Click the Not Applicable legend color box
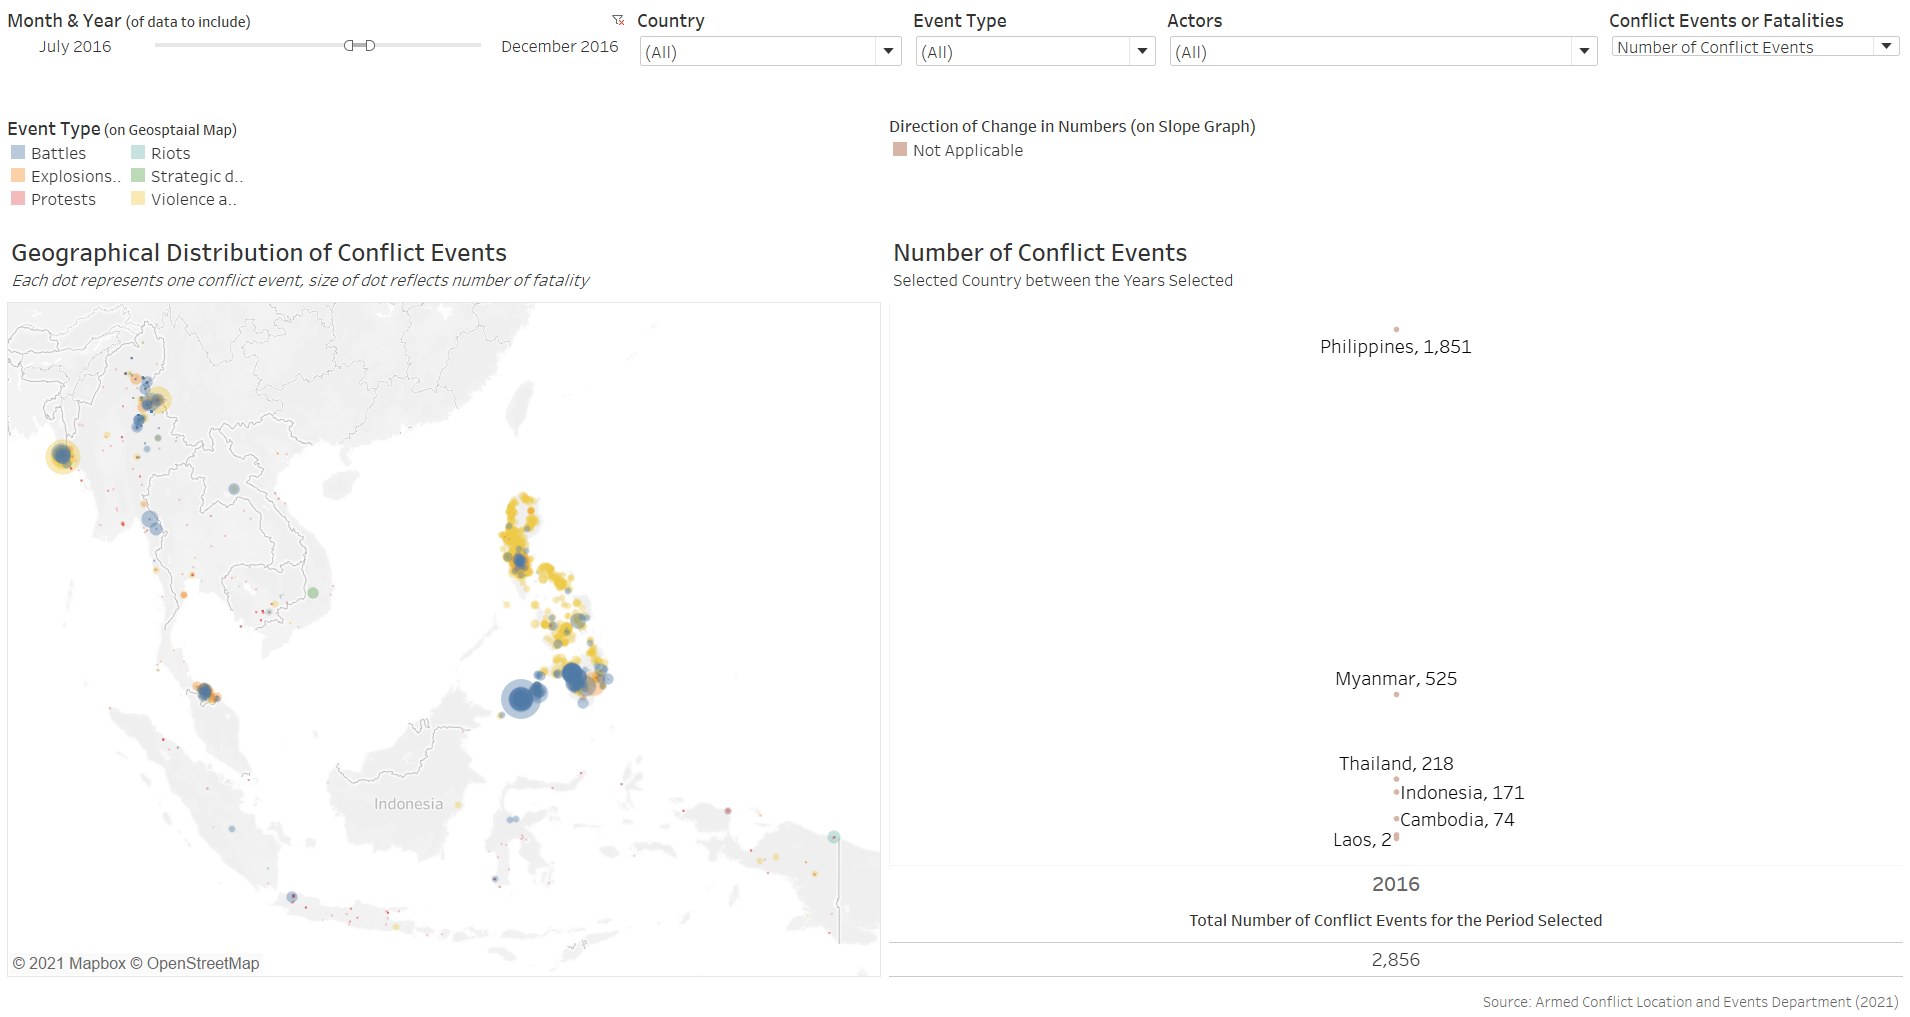1910x1017 pixels. click(x=900, y=150)
